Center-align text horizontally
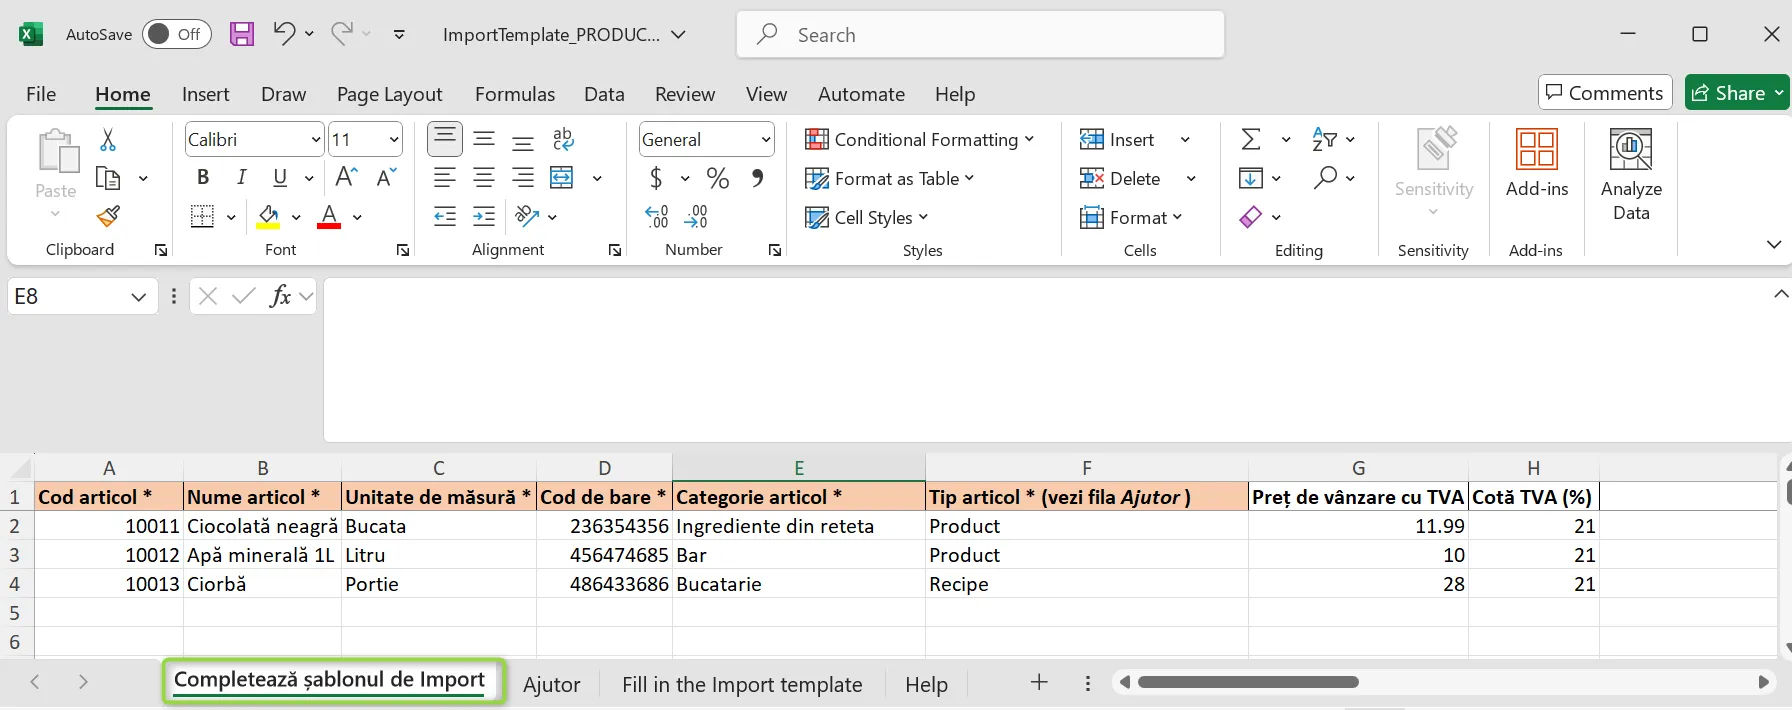The image size is (1792, 710). coord(484,178)
